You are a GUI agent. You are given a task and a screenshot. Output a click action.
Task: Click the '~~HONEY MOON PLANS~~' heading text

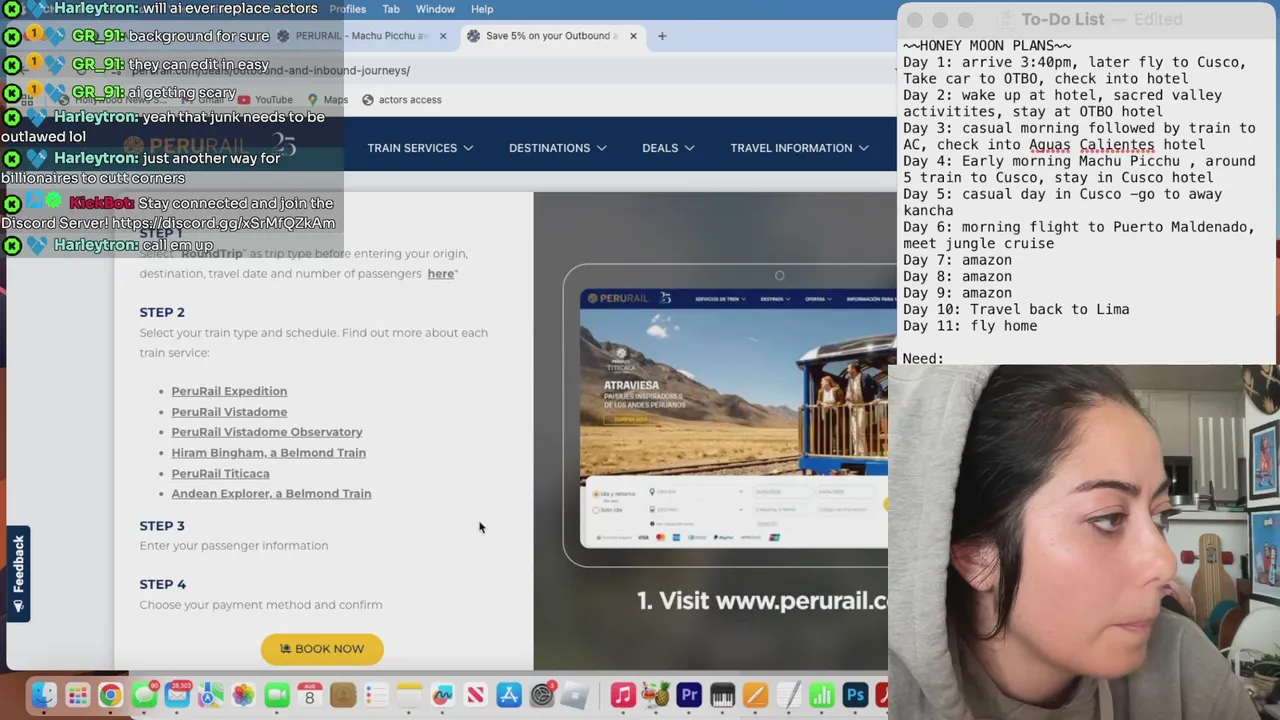[x=987, y=46]
